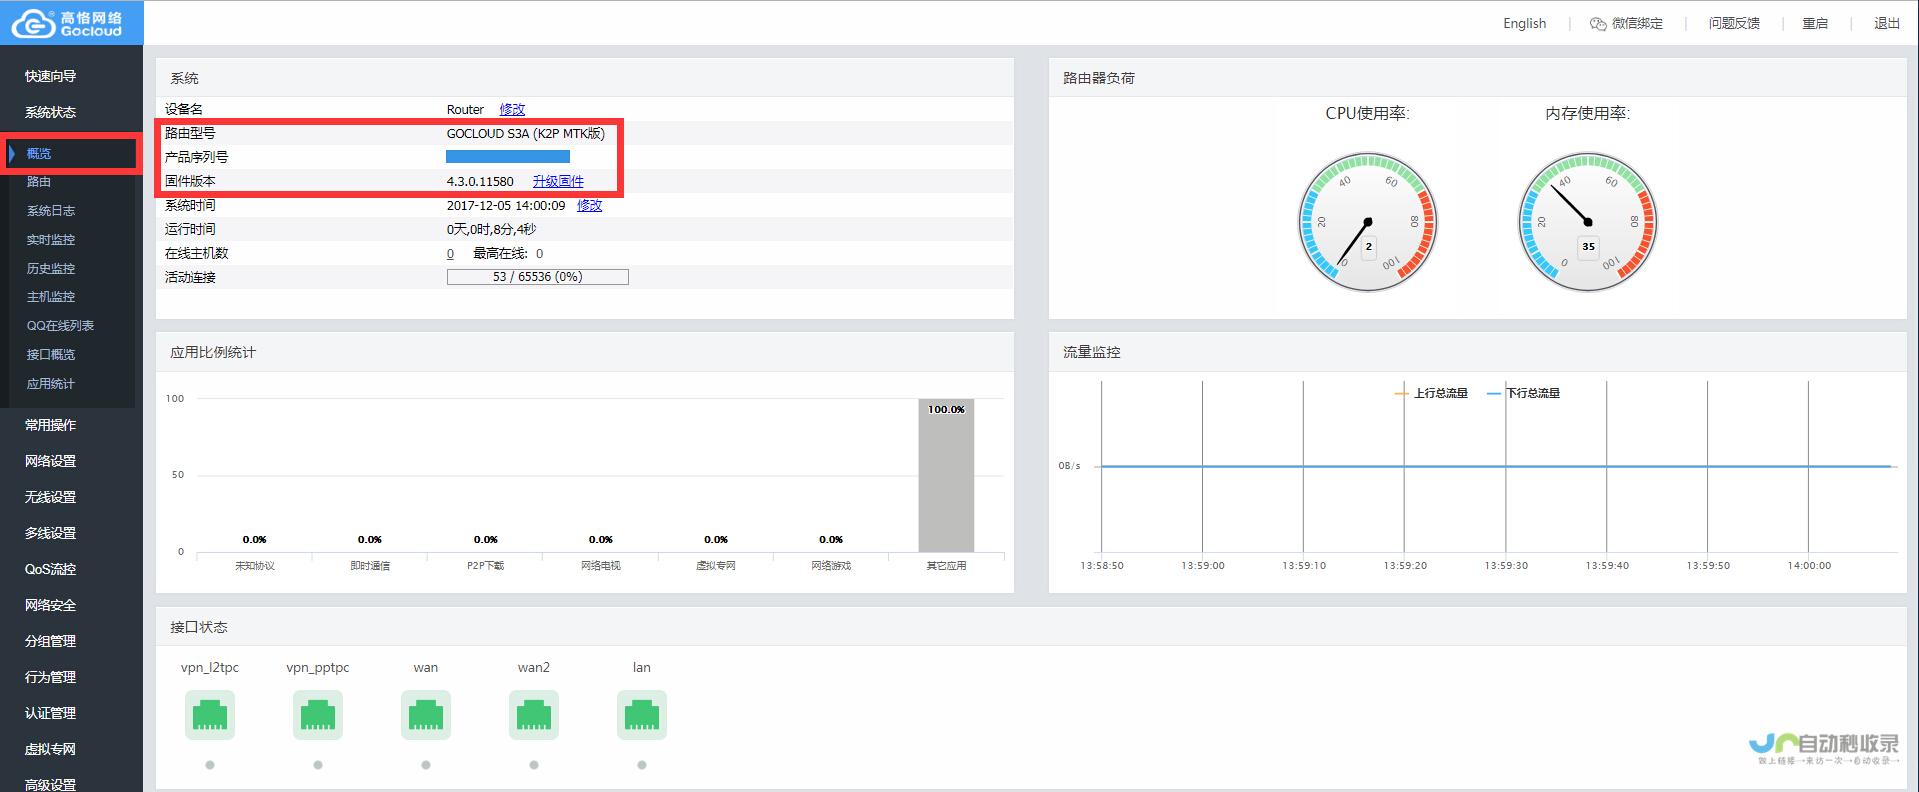Expand the 常用操作 menu

(51, 425)
